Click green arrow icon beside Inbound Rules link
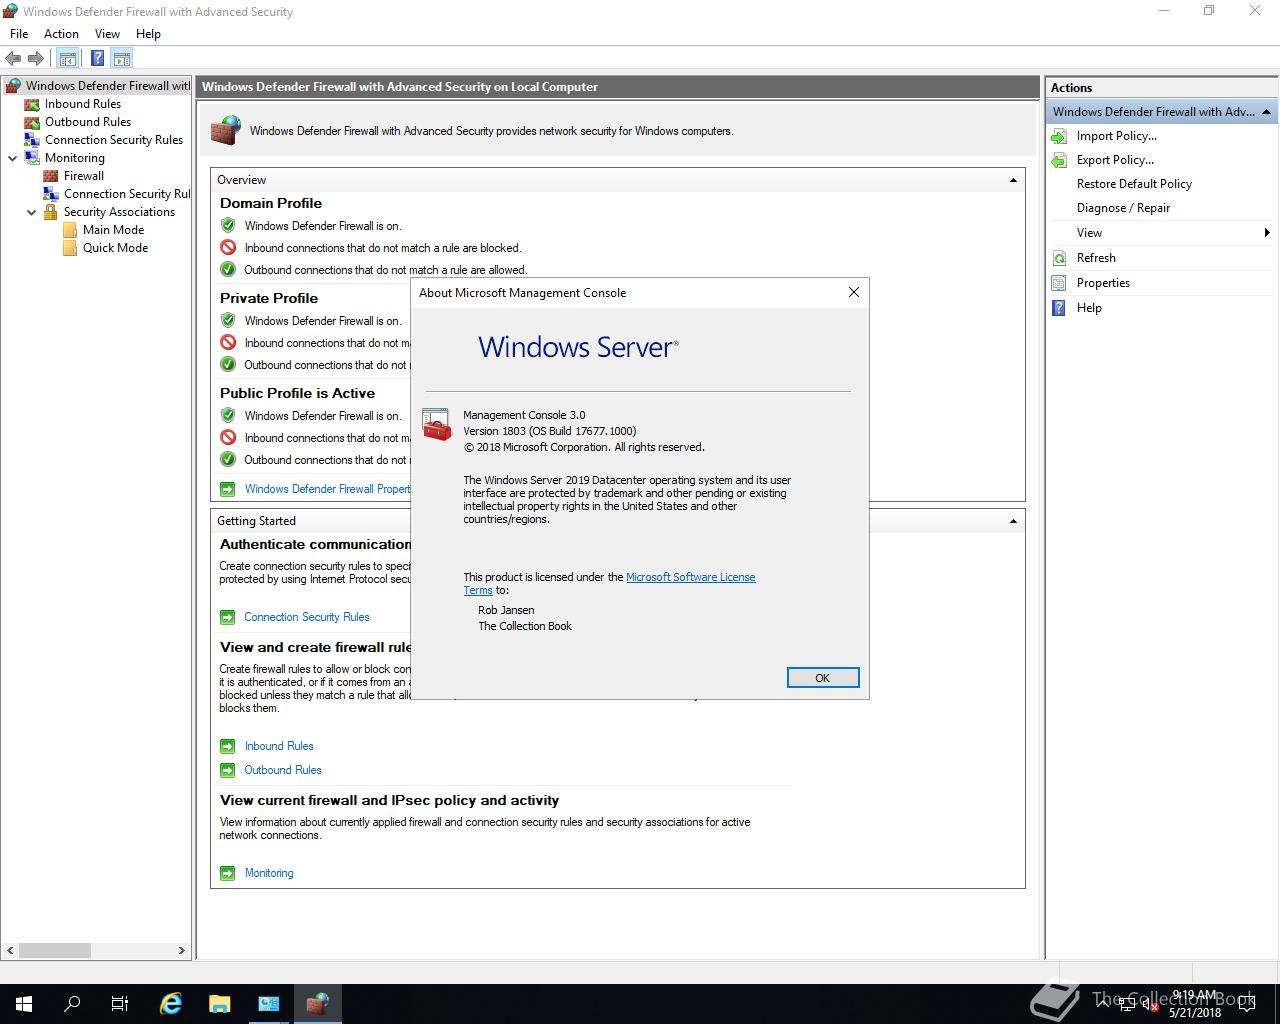The image size is (1280, 1024). [x=227, y=746]
